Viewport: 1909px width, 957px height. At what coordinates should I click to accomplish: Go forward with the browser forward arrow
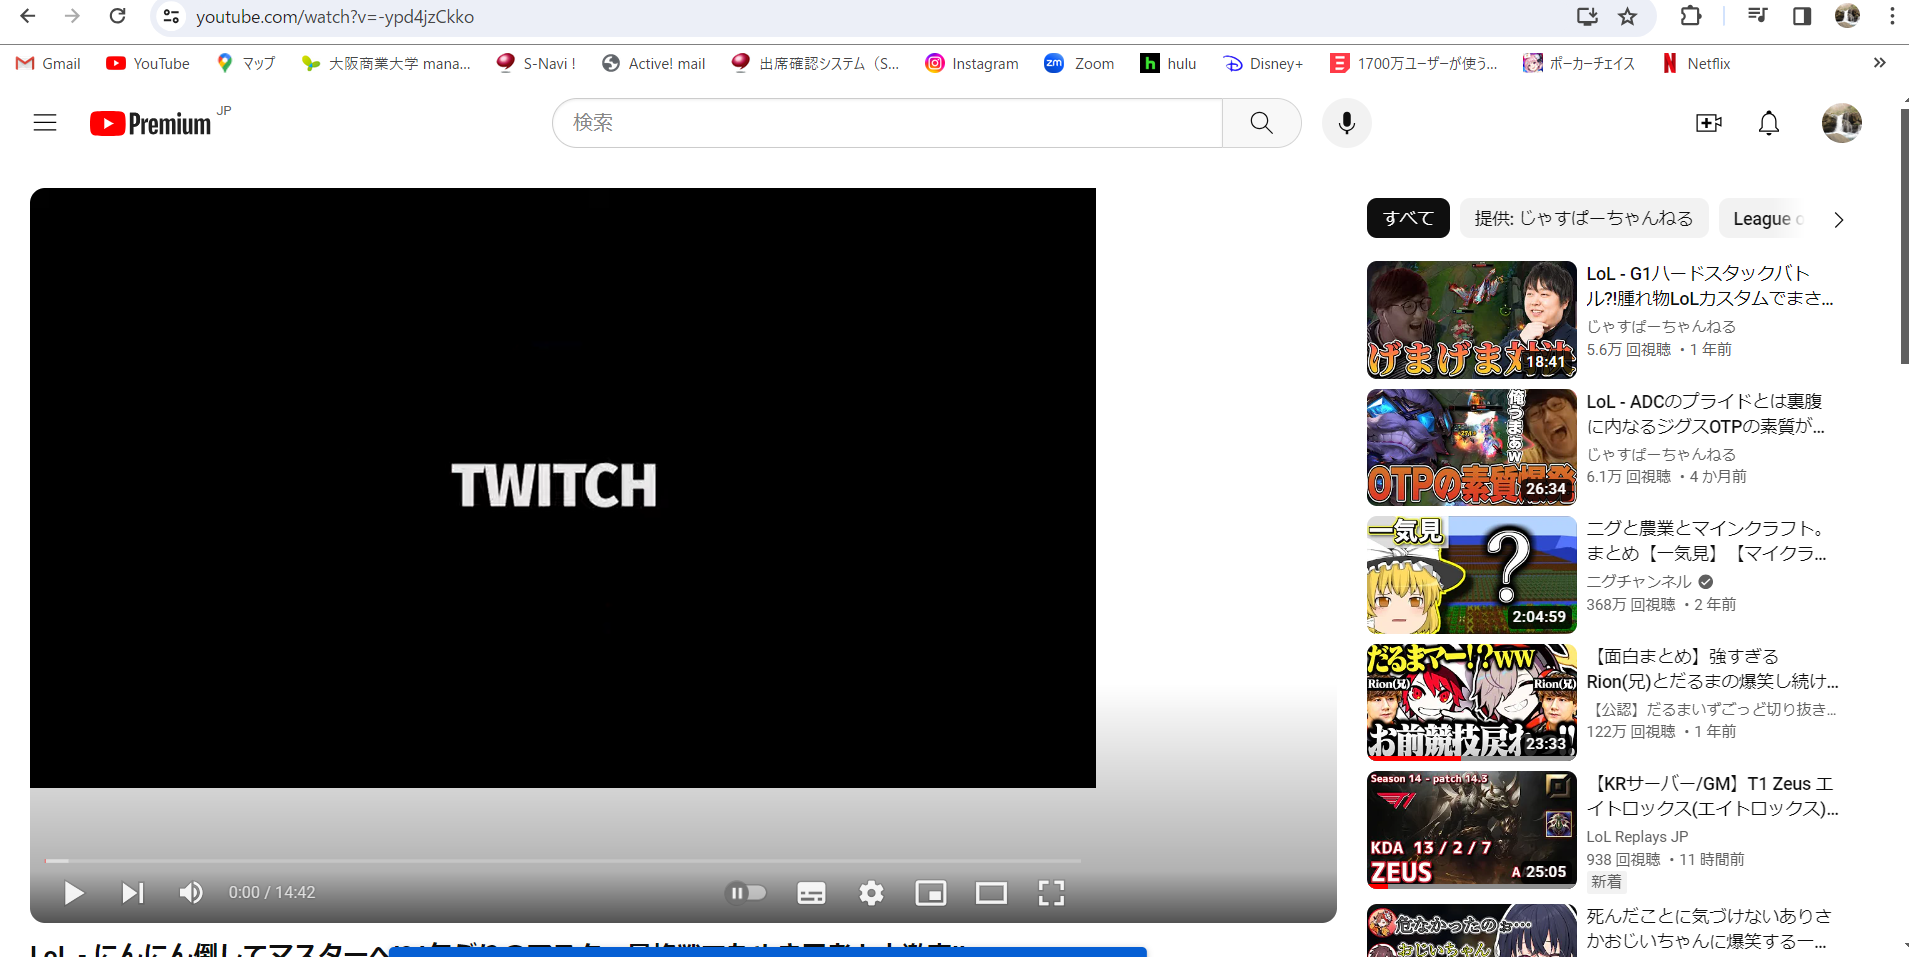(72, 16)
